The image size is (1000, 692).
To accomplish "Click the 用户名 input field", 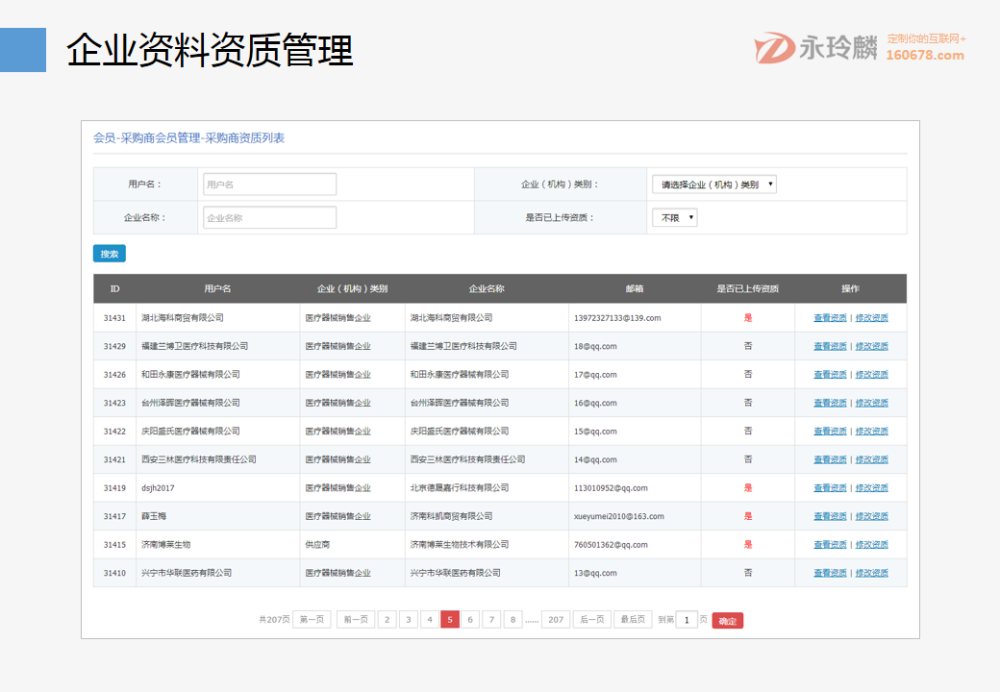I will (269, 184).
